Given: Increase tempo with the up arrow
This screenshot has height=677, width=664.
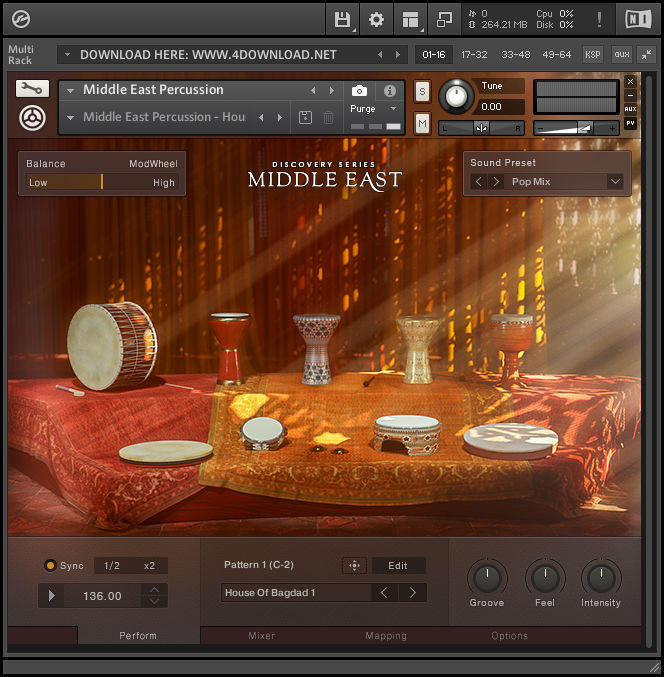Looking at the screenshot, I should (x=155, y=590).
